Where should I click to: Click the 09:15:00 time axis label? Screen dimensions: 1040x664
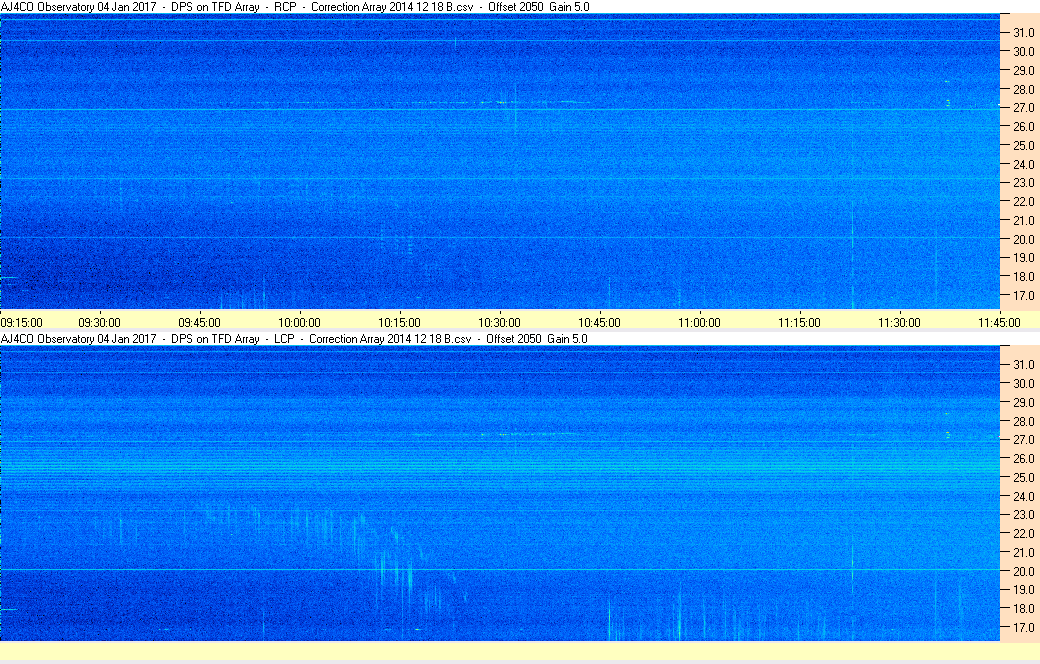22,323
